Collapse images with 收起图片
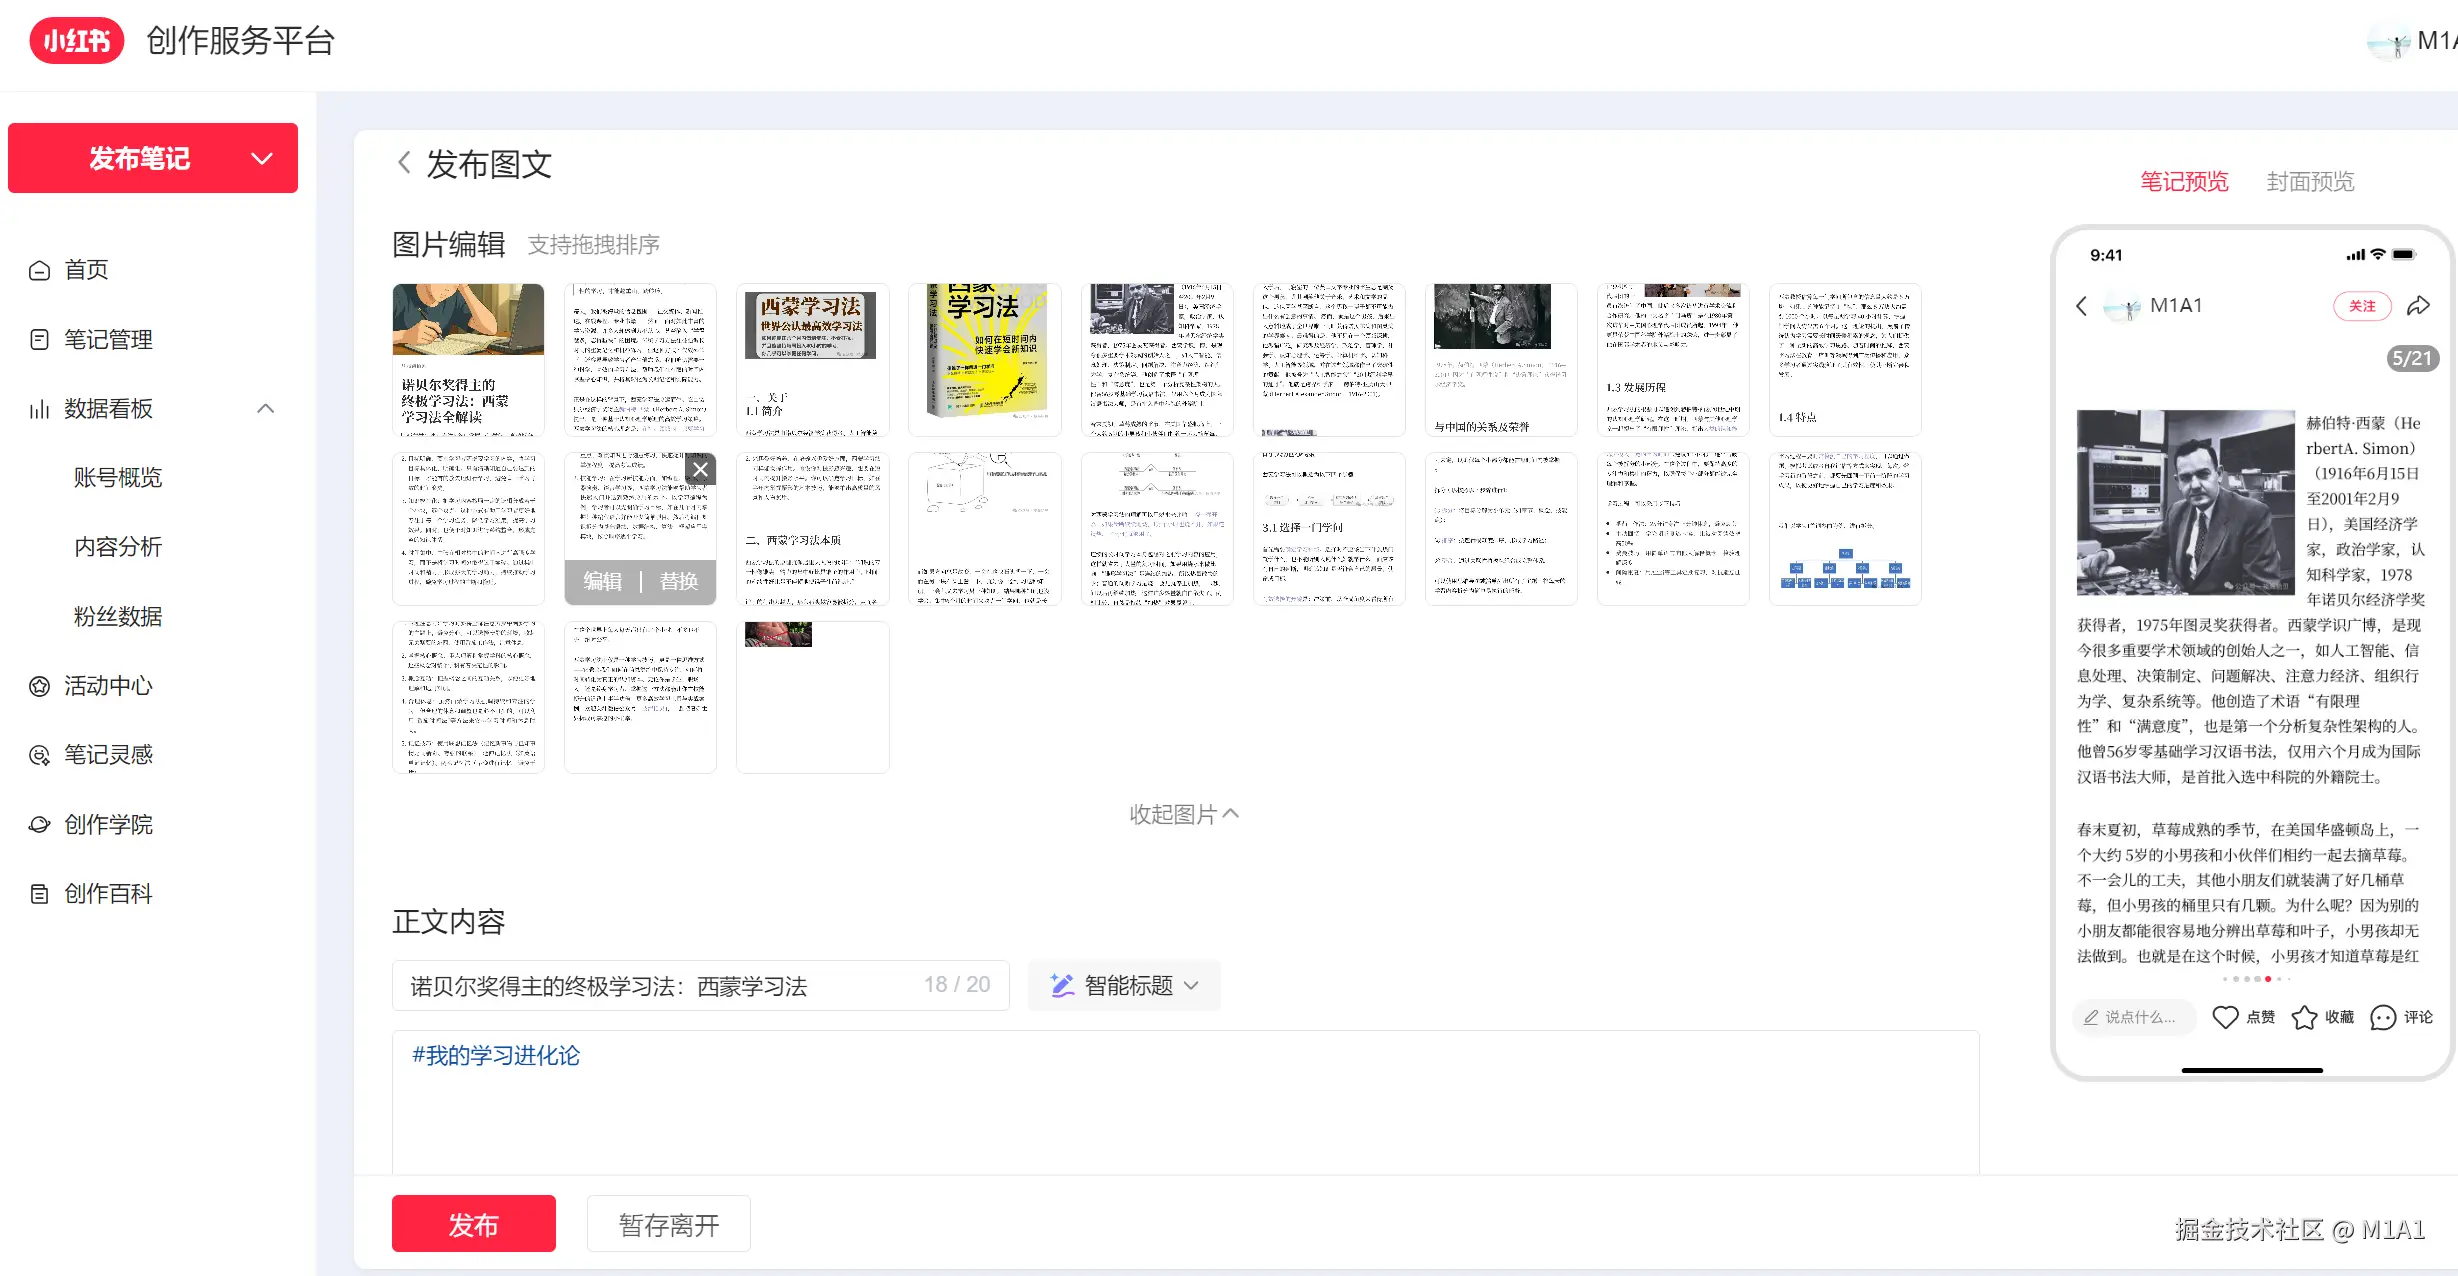This screenshot has height=1276, width=2458. (x=1184, y=815)
